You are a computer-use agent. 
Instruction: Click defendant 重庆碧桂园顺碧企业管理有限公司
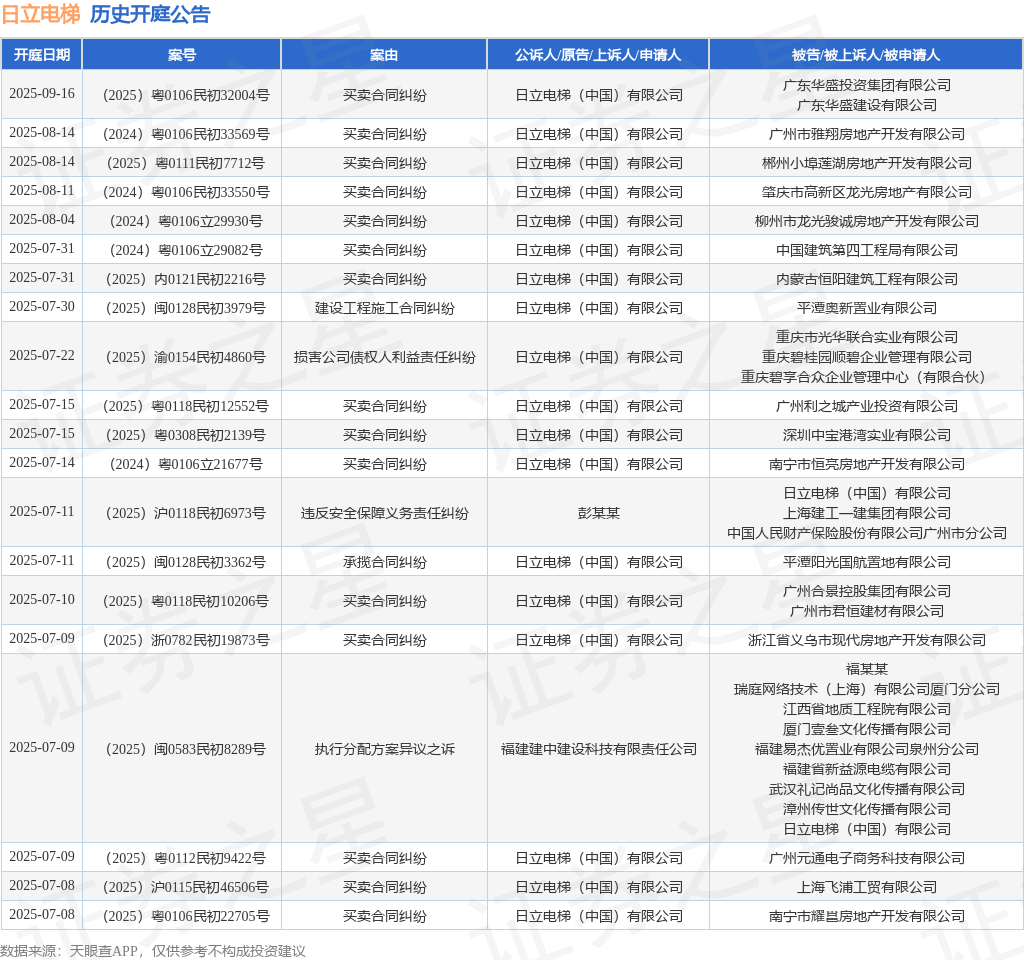click(x=867, y=357)
